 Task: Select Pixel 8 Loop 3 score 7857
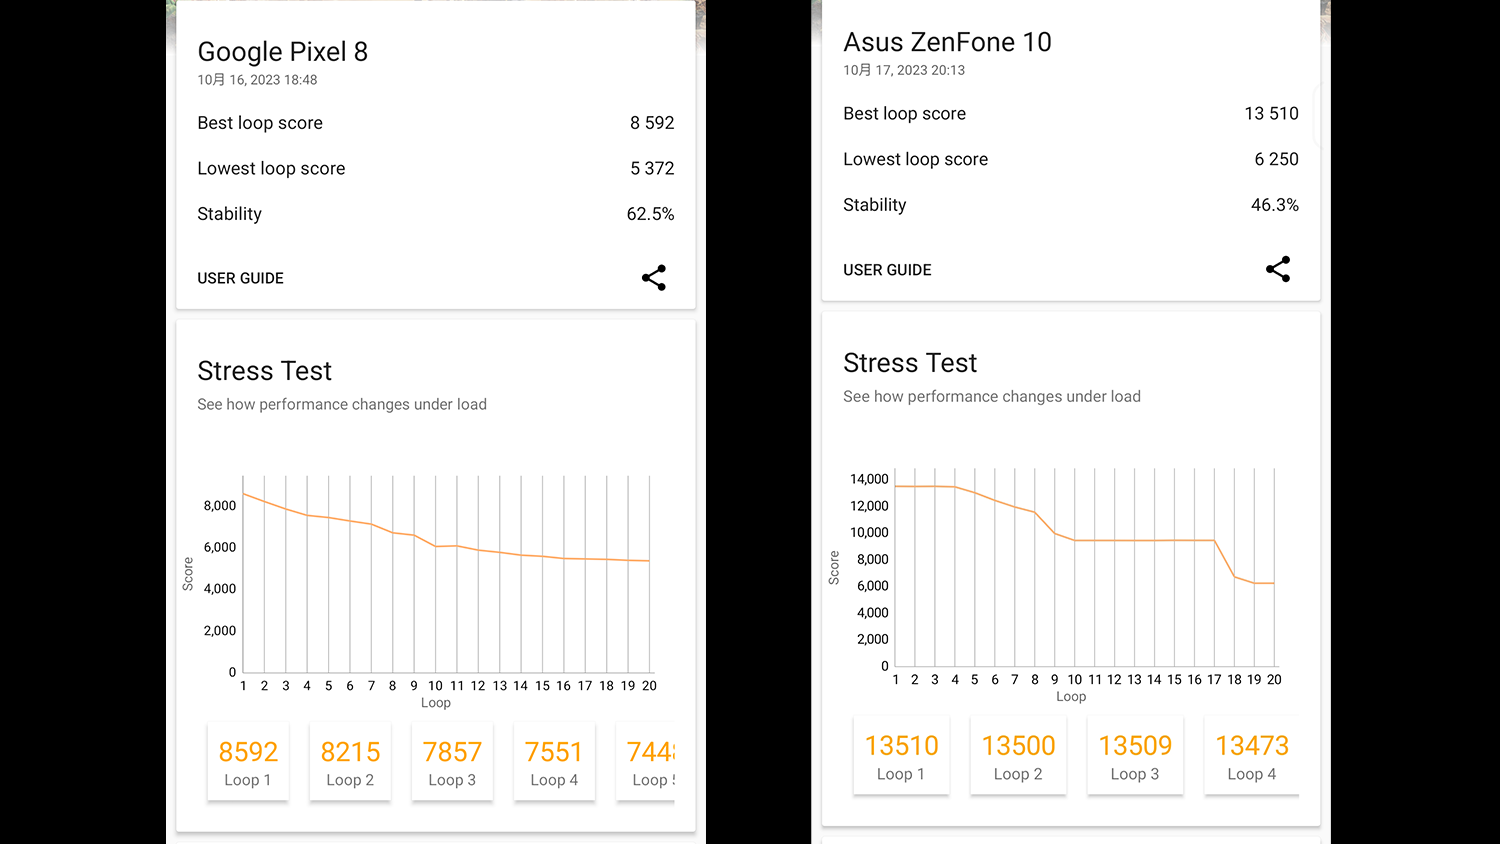452,762
